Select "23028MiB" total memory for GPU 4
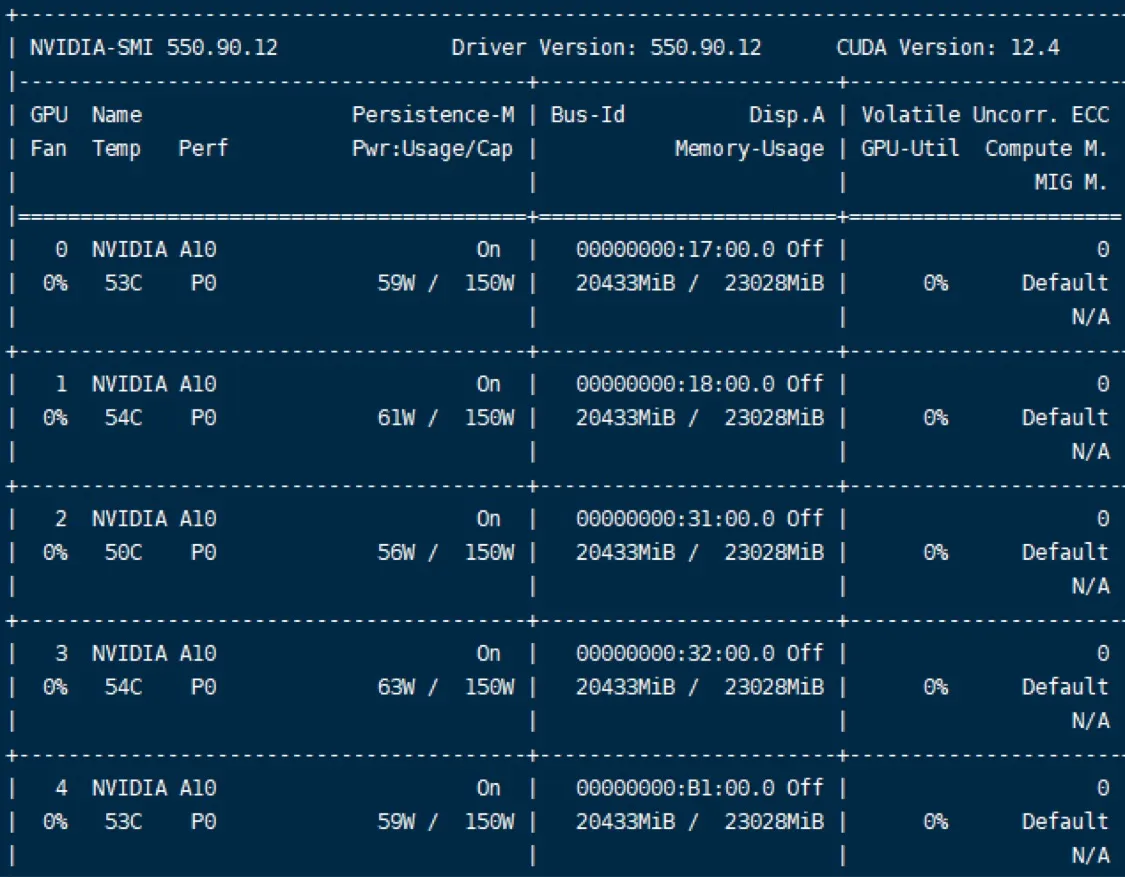Viewport: 1125px width, 877px height. [x=775, y=822]
